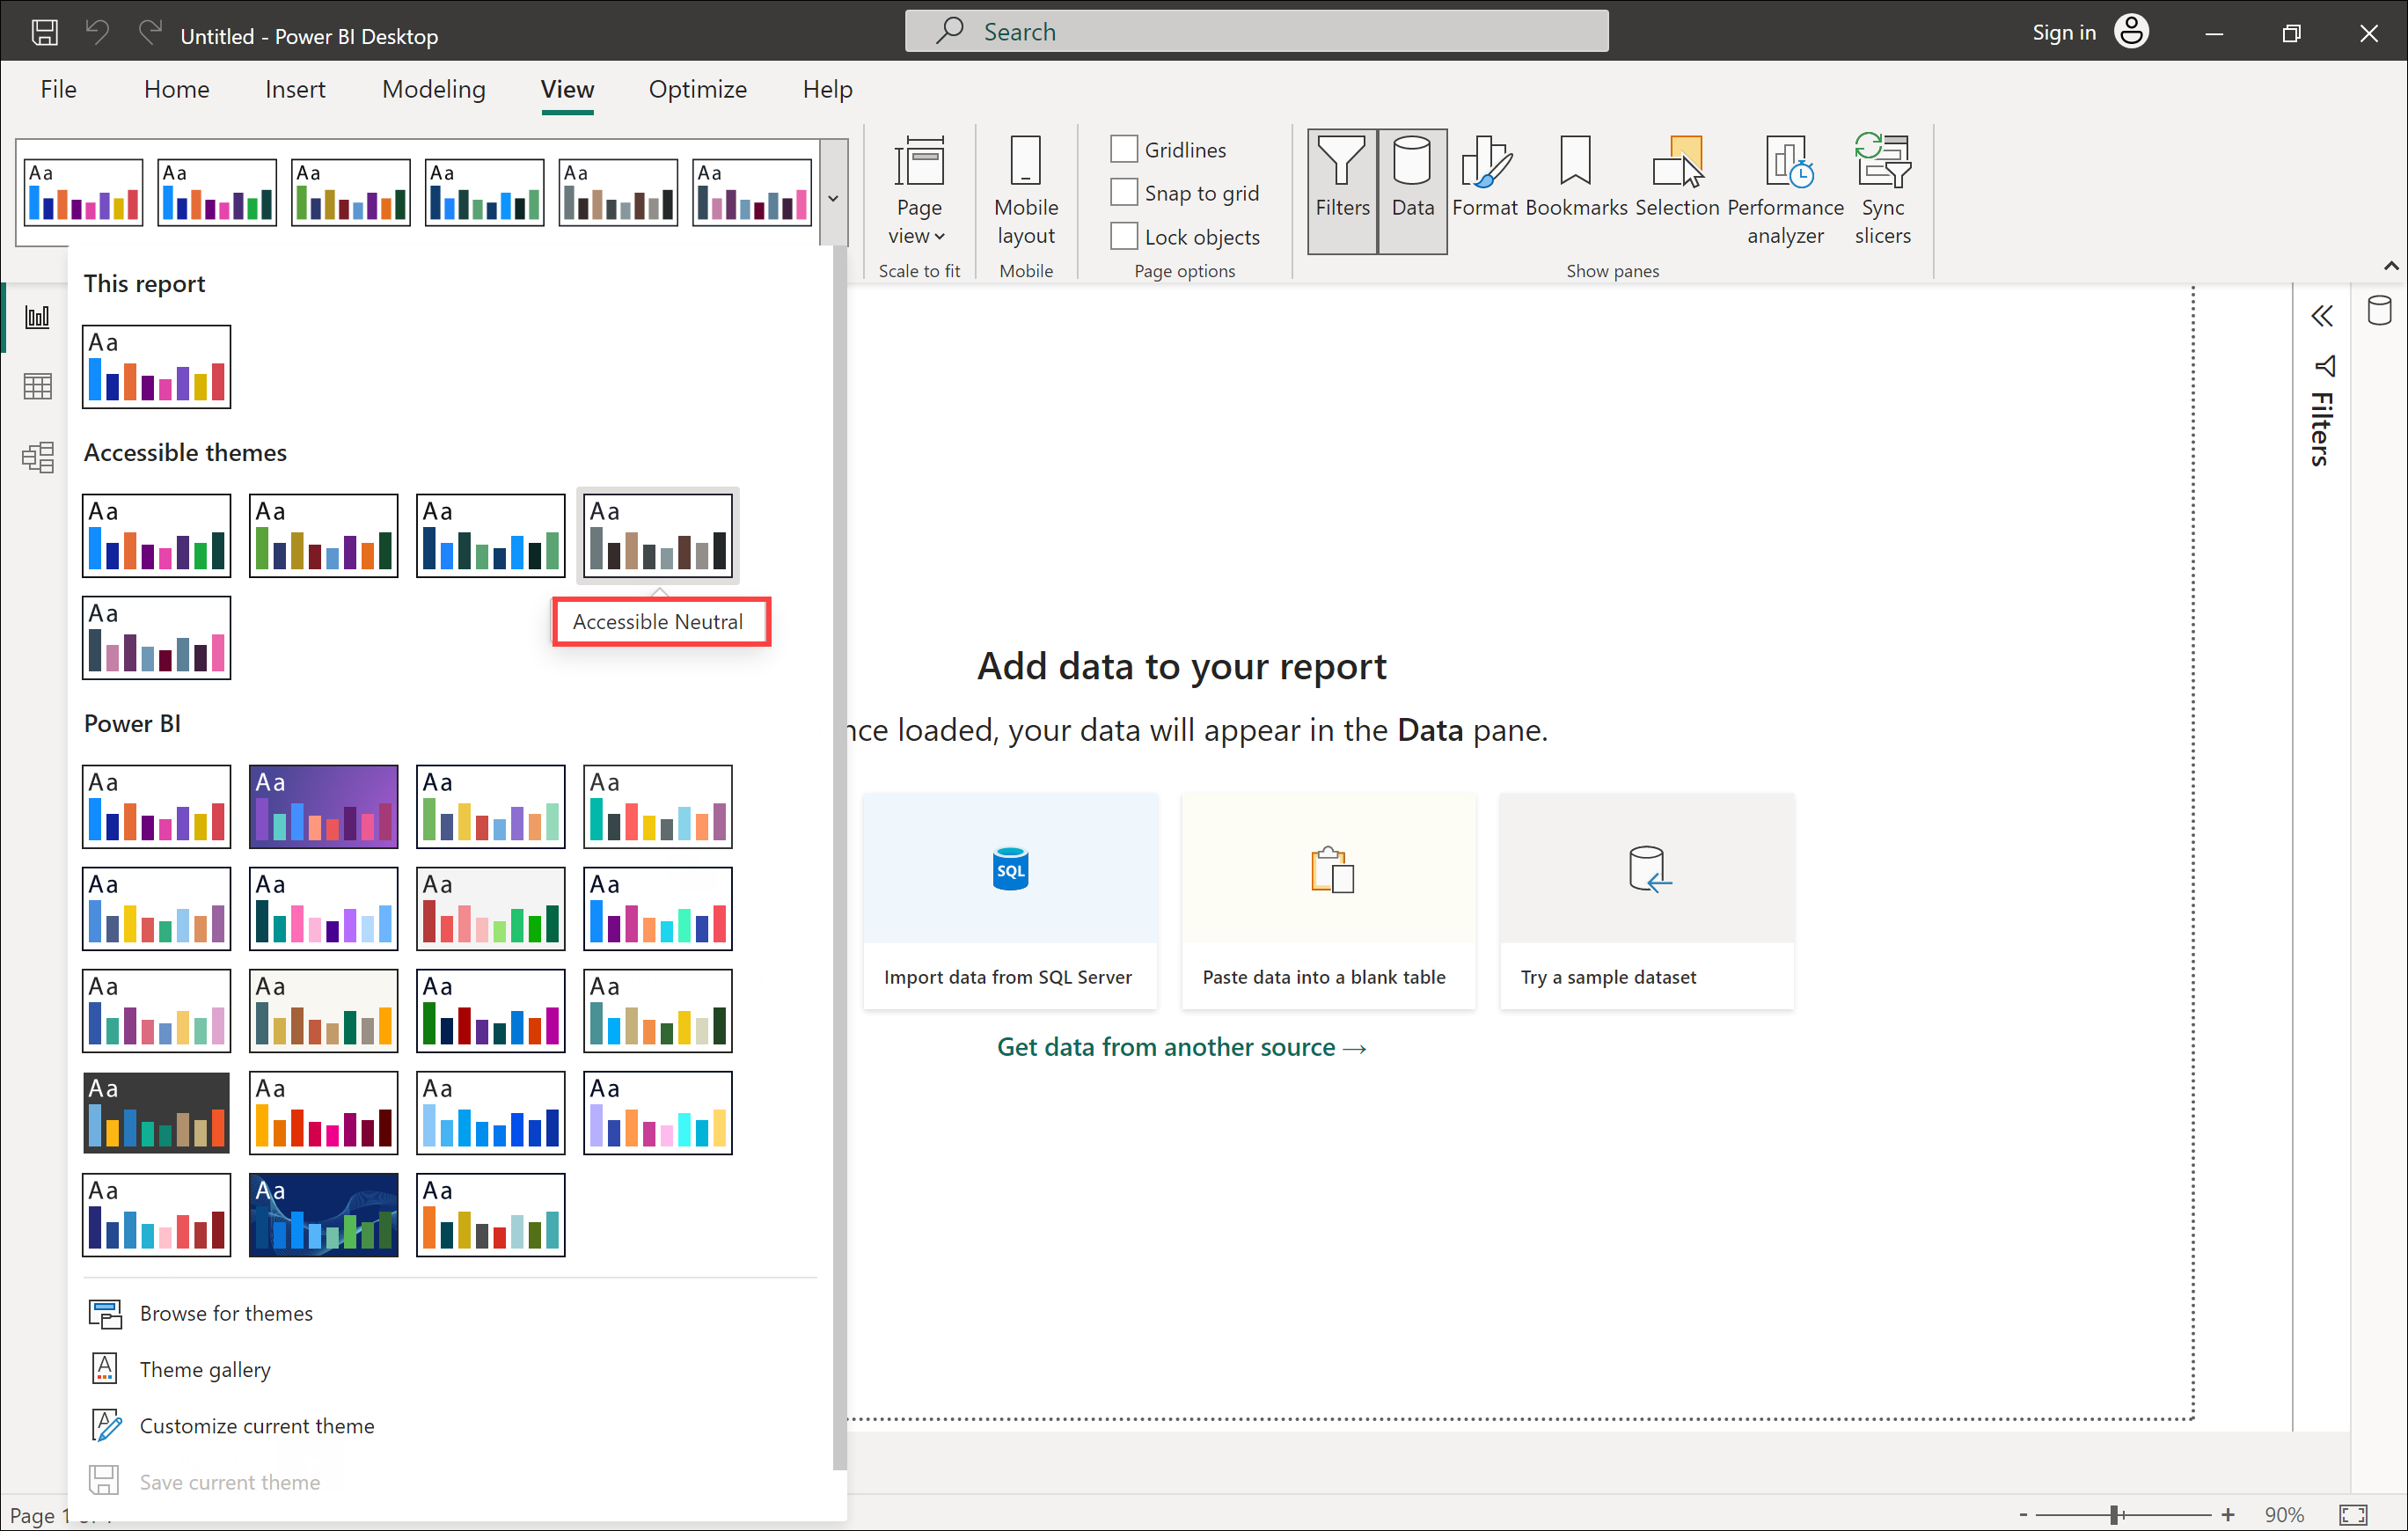Open the File menu
The width and height of the screenshot is (2408, 1531).
(x=58, y=89)
